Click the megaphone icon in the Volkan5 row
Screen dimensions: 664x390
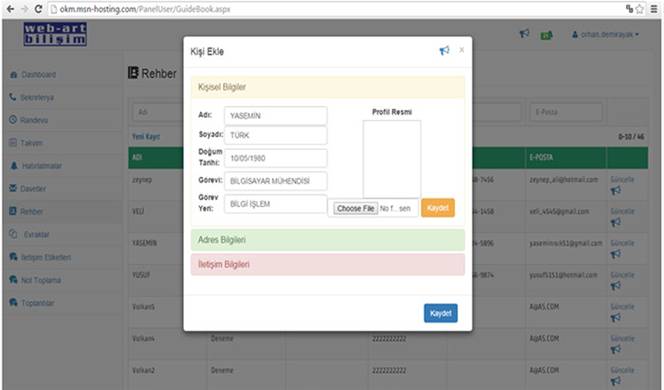[616, 318]
